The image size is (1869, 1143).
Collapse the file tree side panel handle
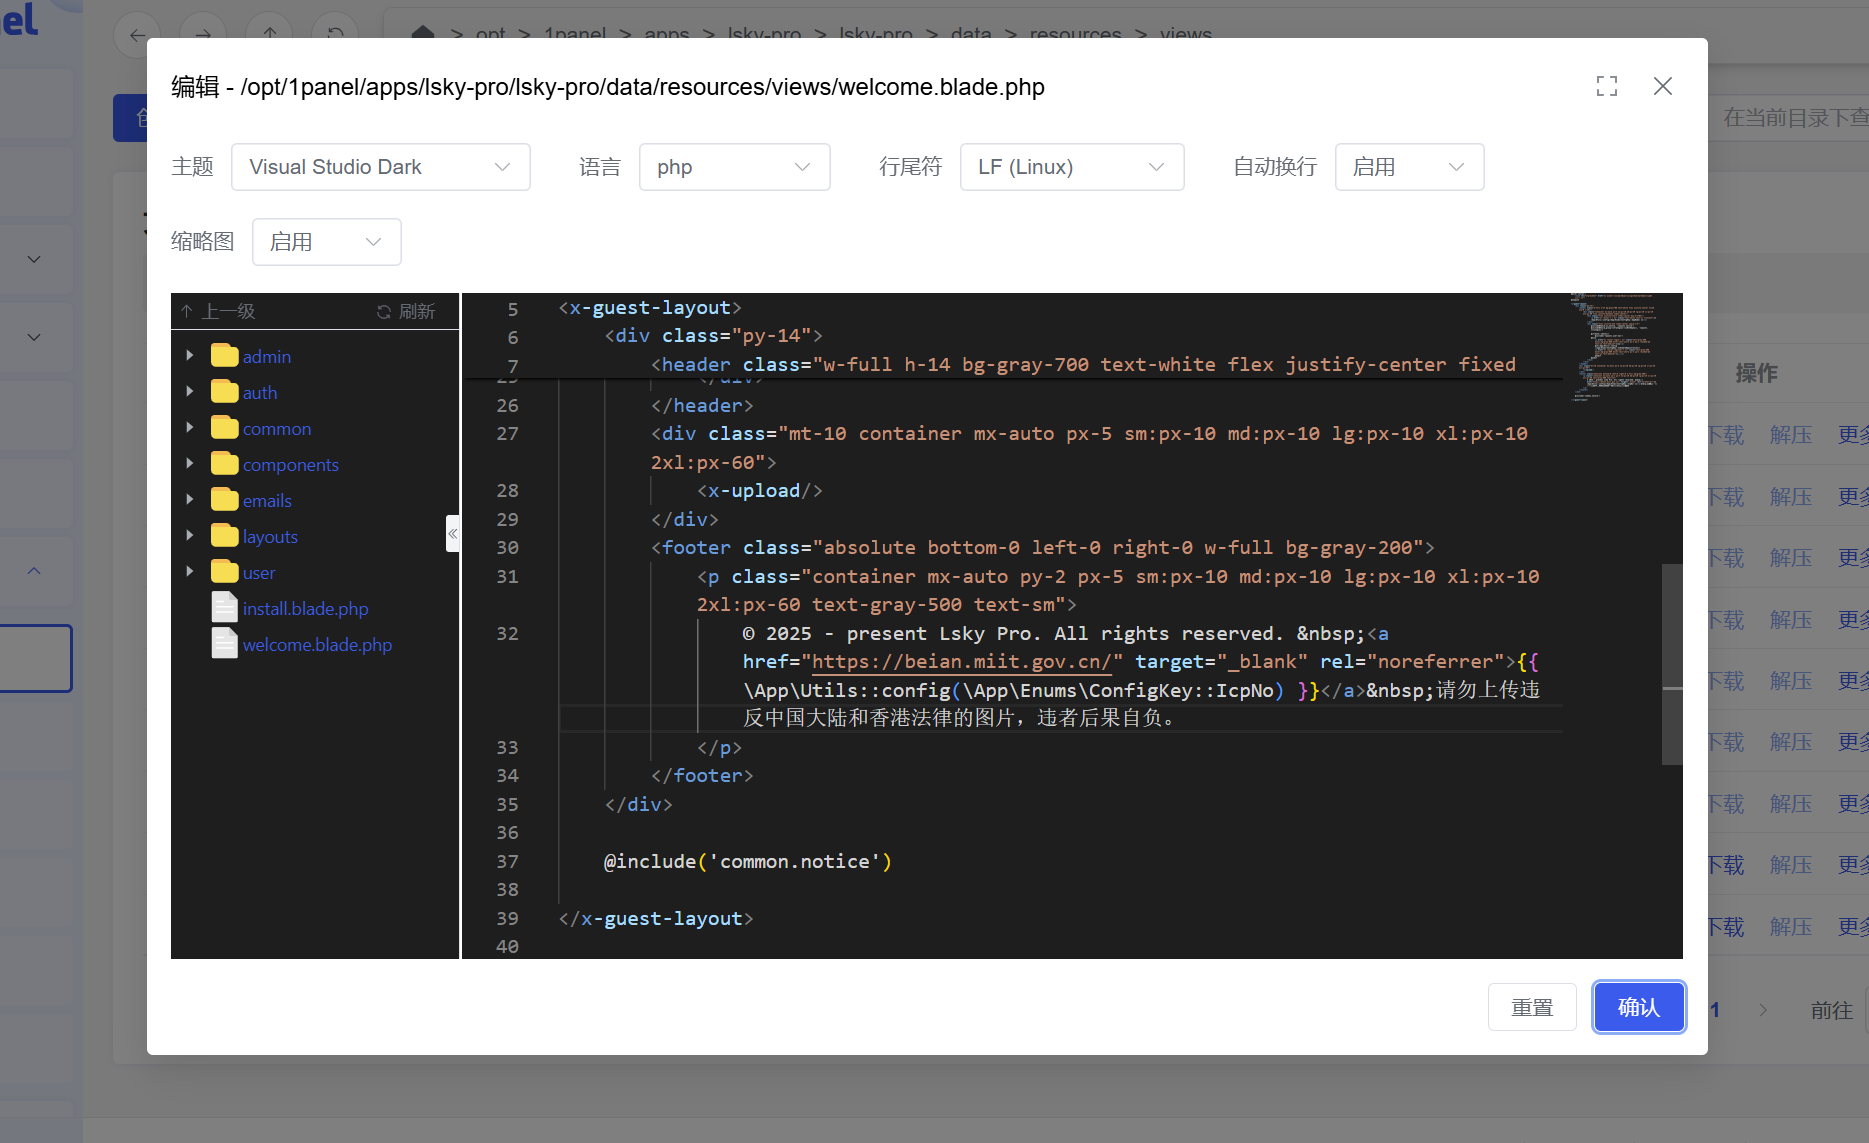[x=453, y=534]
